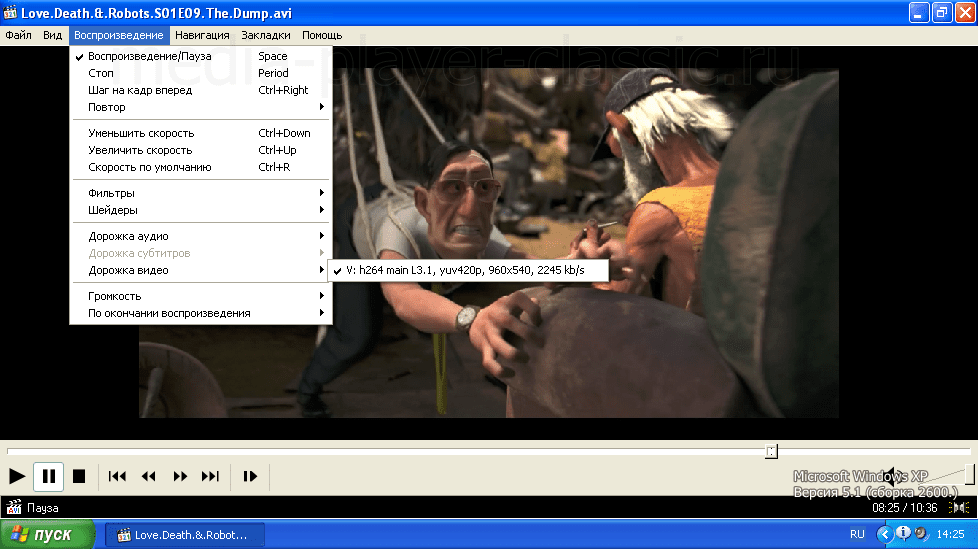The width and height of the screenshot is (978, 549).
Task: Expand the Дорожка аудио submenu
Action: click(x=201, y=236)
